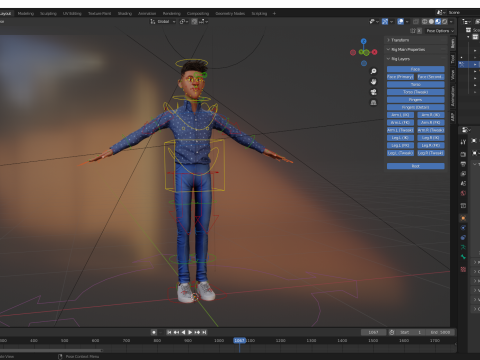Switch to material preview shading
Viewport: 480px width, 360px height.
click(x=438, y=22)
